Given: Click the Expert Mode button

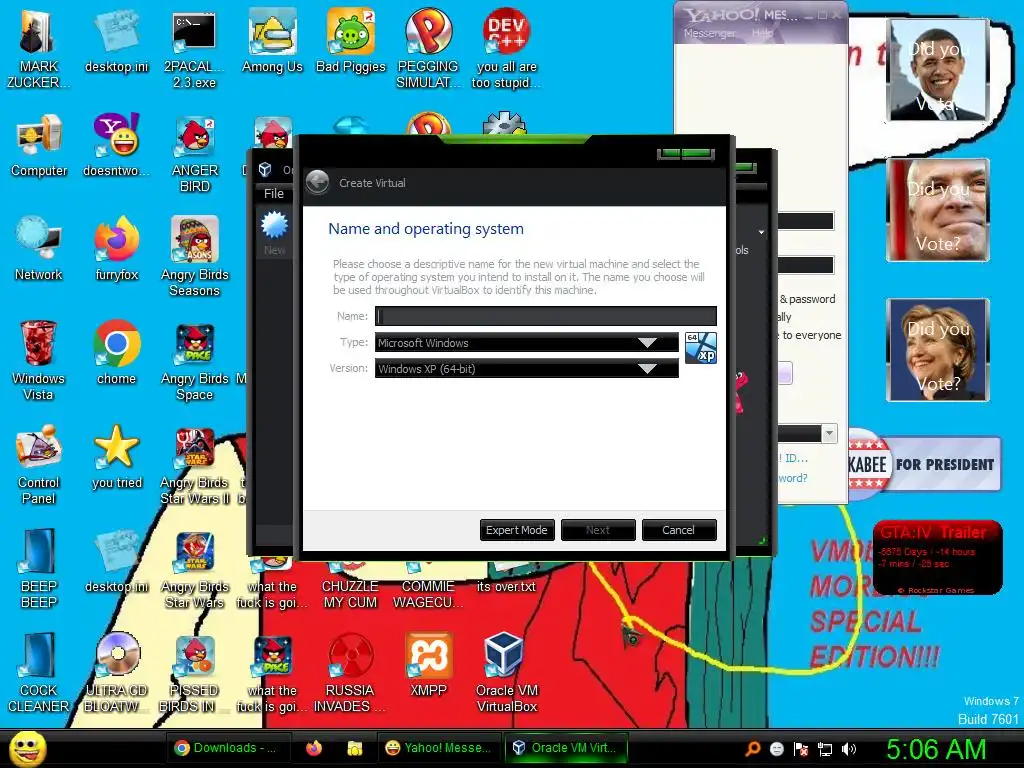Looking at the screenshot, I should pyautogui.click(x=517, y=530).
